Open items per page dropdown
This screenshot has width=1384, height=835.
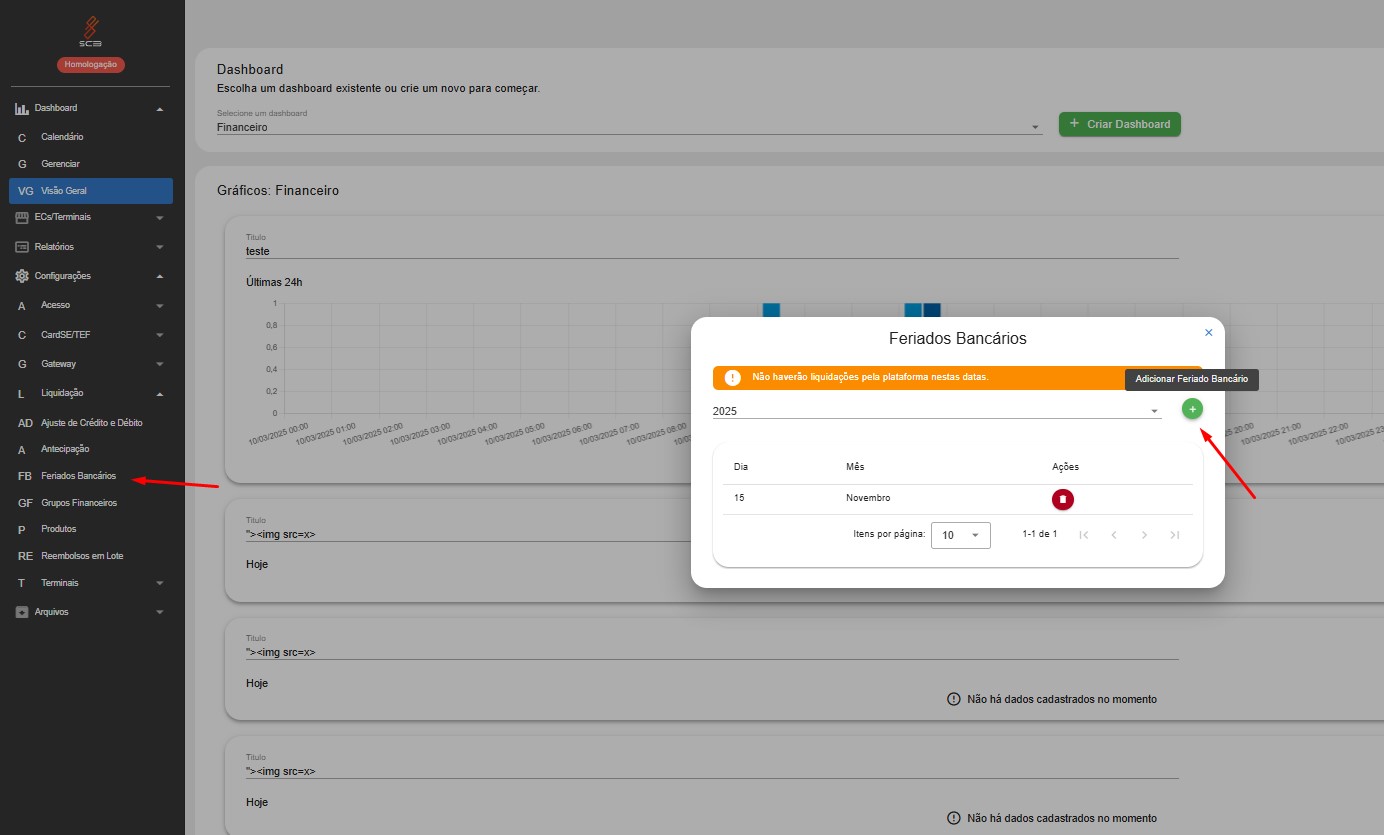[960, 535]
